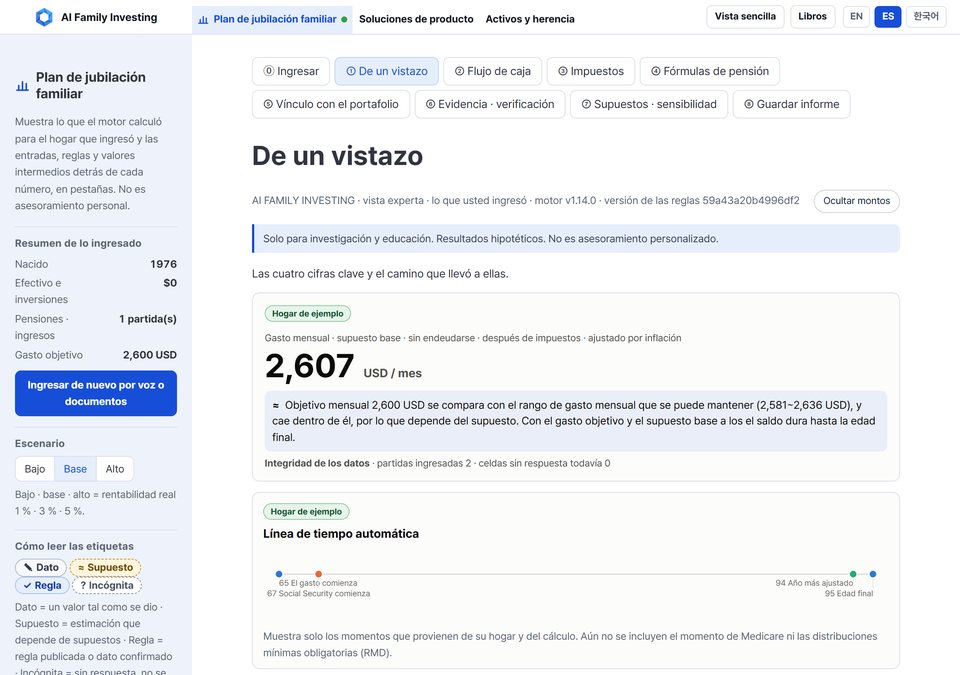The image size is (960, 675).
Task: Open the Libros page
Action: click(812, 17)
